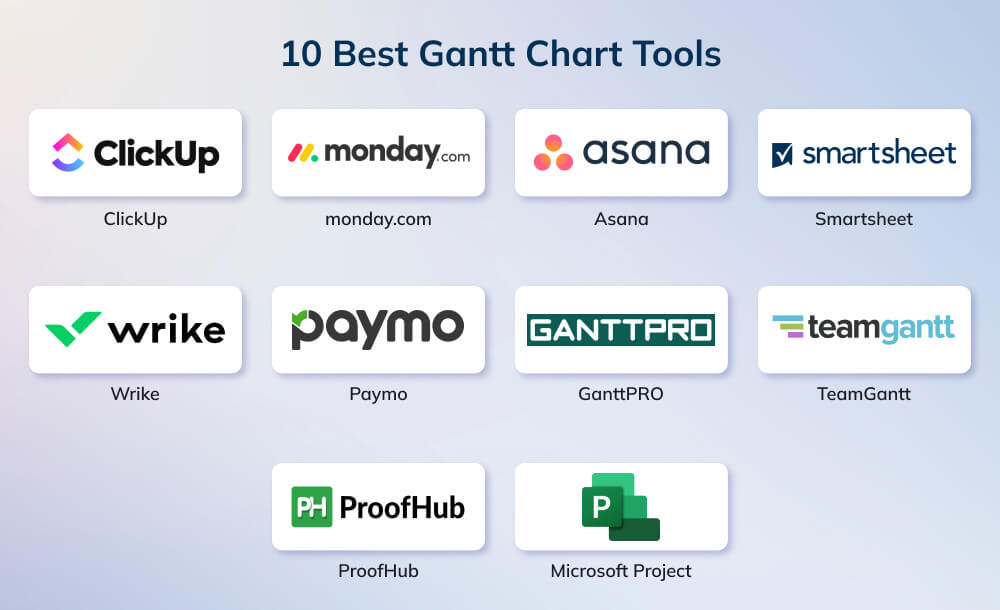Screen dimensions: 1000x610
Task: Click the green PH ProofHub icon
Action: coord(313,506)
